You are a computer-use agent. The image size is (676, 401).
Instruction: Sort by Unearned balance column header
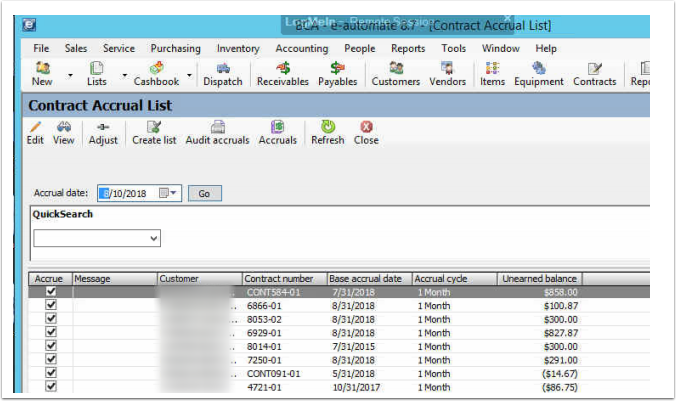click(x=539, y=279)
